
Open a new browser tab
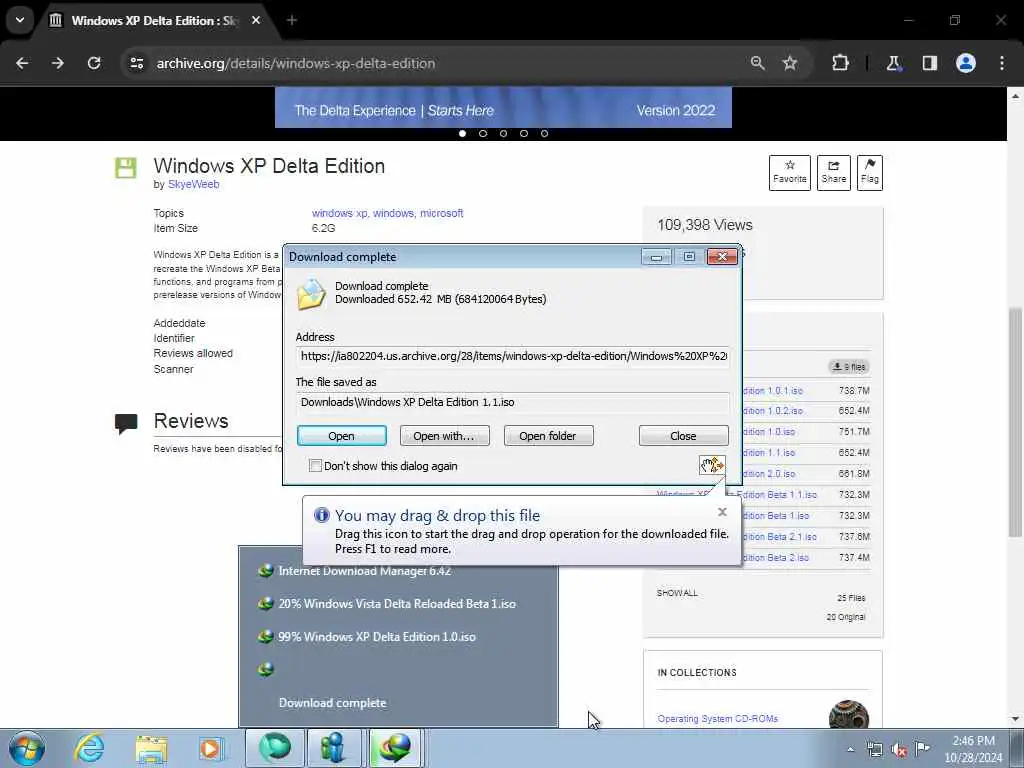click(x=292, y=20)
